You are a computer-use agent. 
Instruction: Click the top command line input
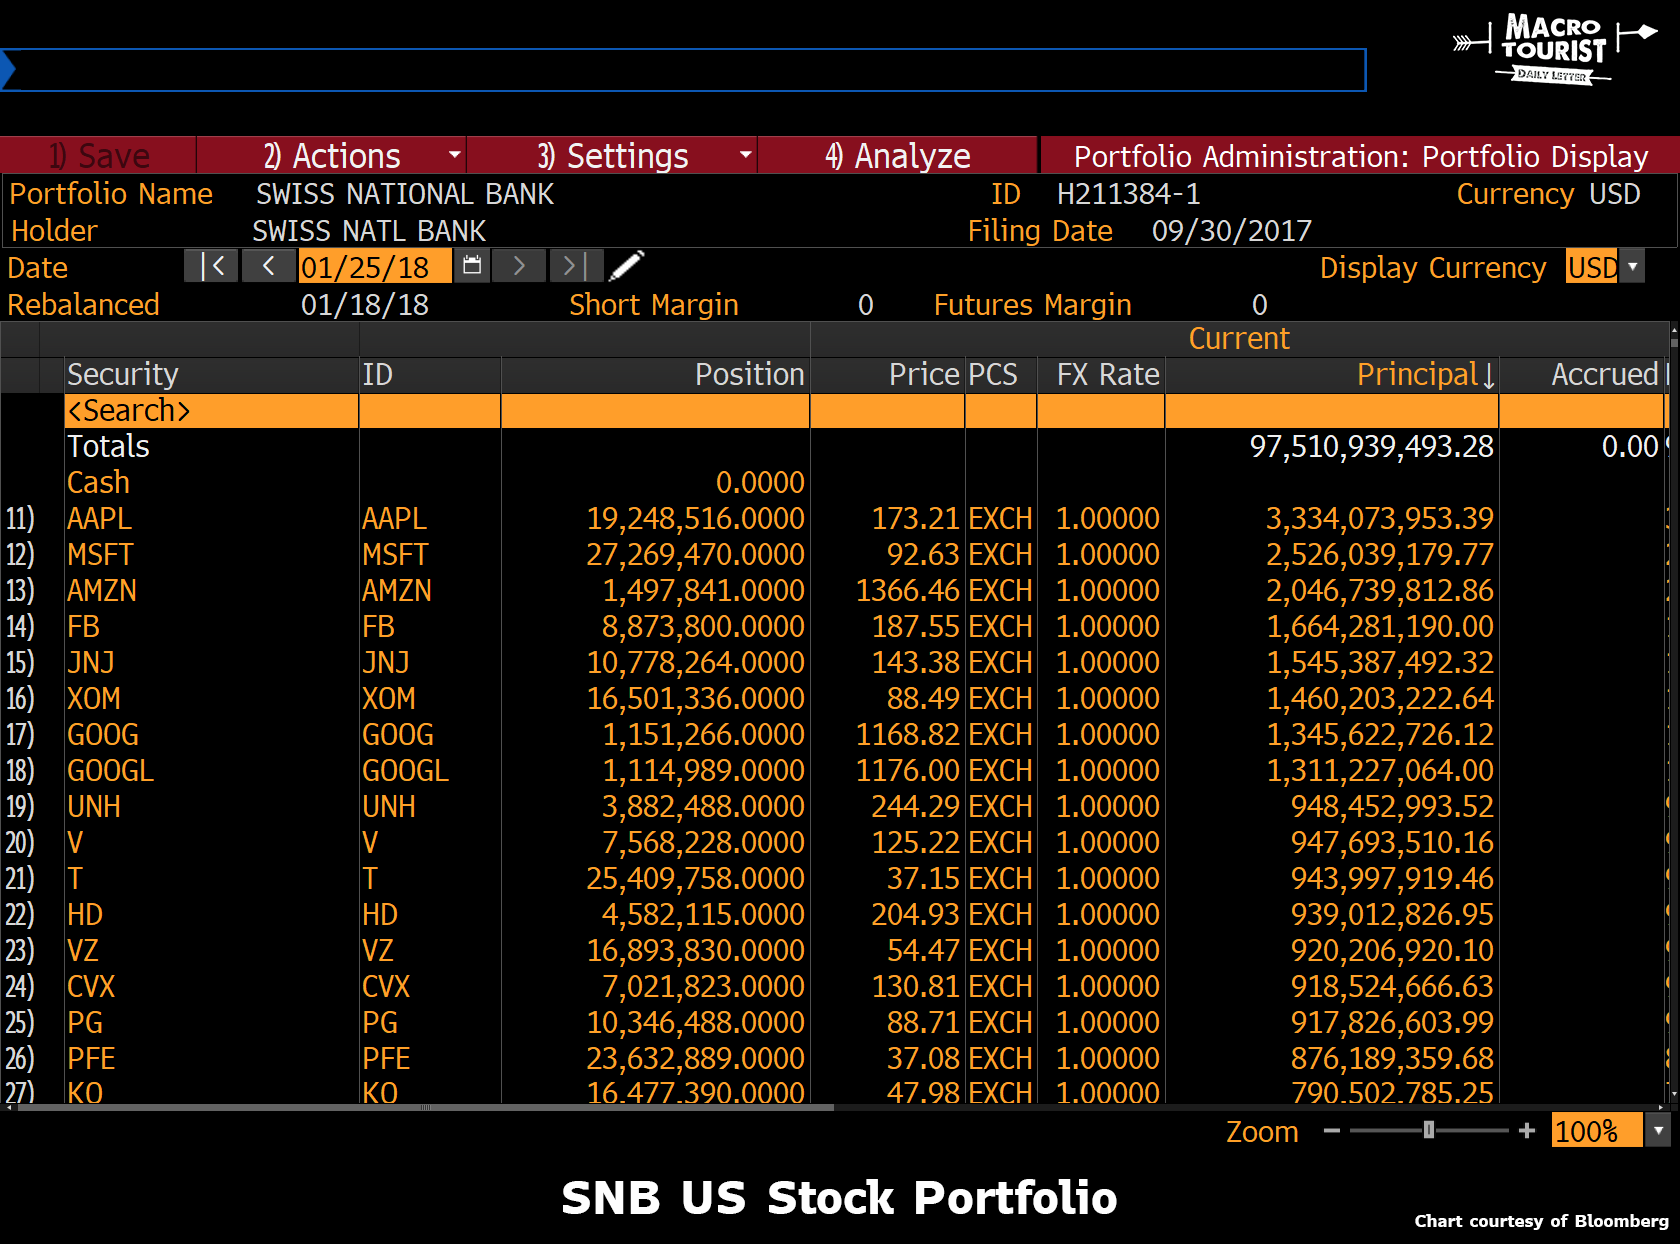pos(684,70)
